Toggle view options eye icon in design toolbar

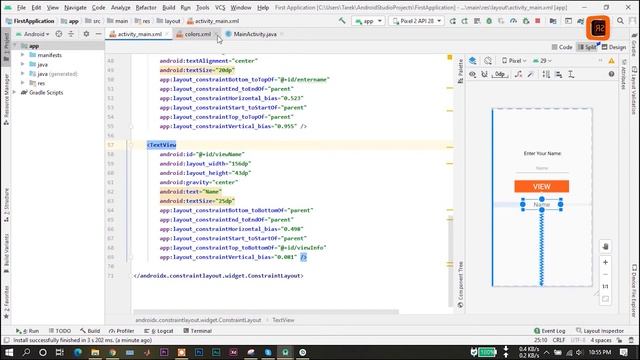point(472,74)
